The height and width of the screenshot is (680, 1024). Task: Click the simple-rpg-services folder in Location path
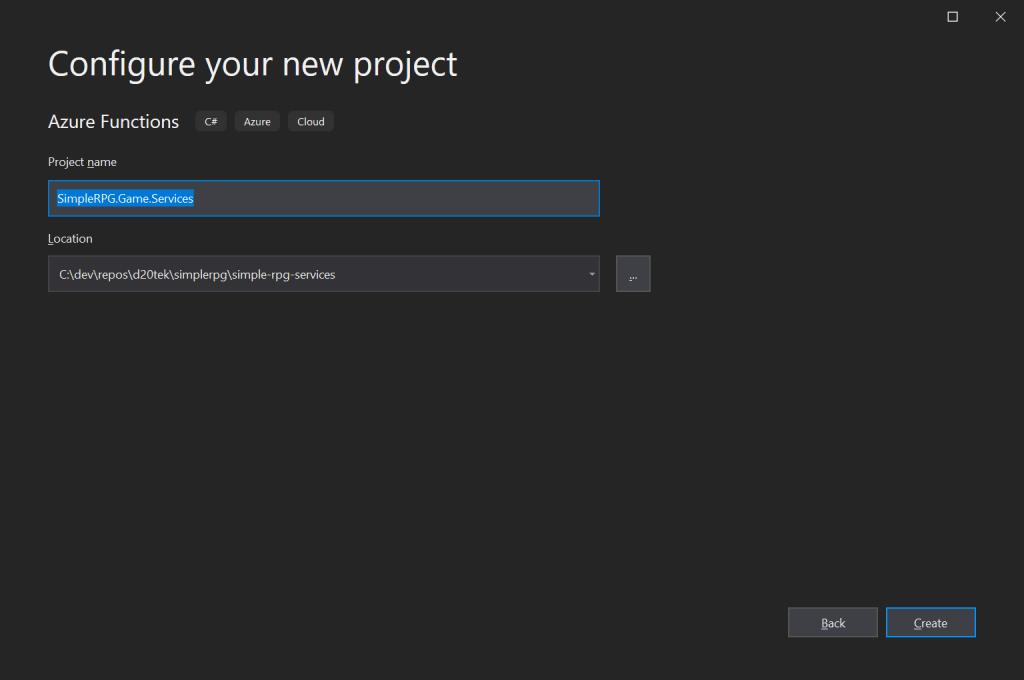(x=283, y=274)
